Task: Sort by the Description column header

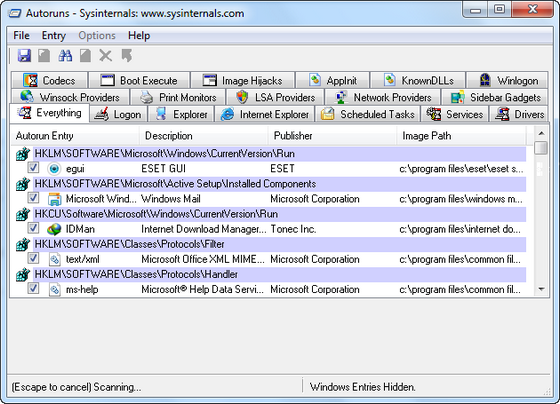Action: (x=204, y=136)
